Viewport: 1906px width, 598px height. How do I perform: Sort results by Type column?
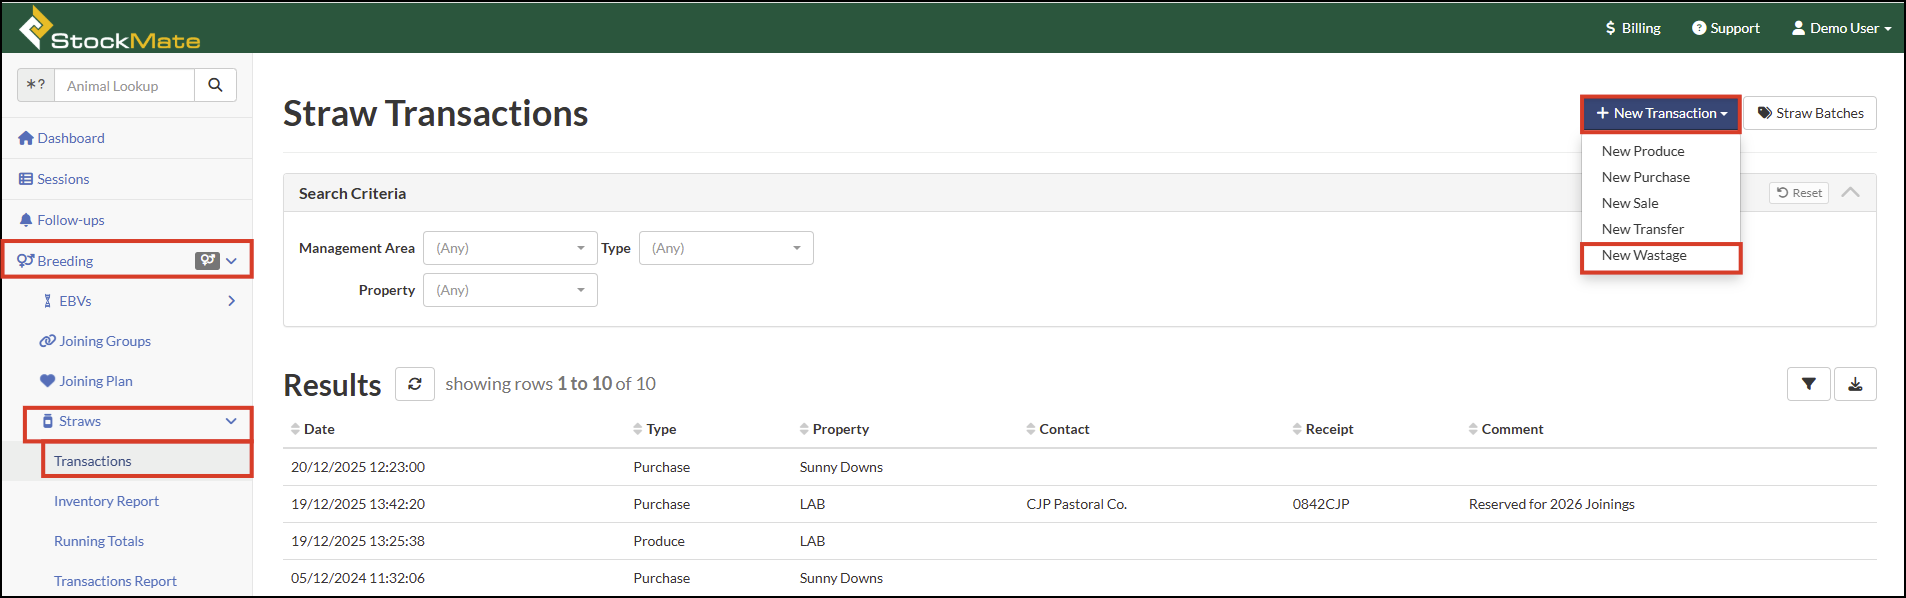pyautogui.click(x=655, y=429)
